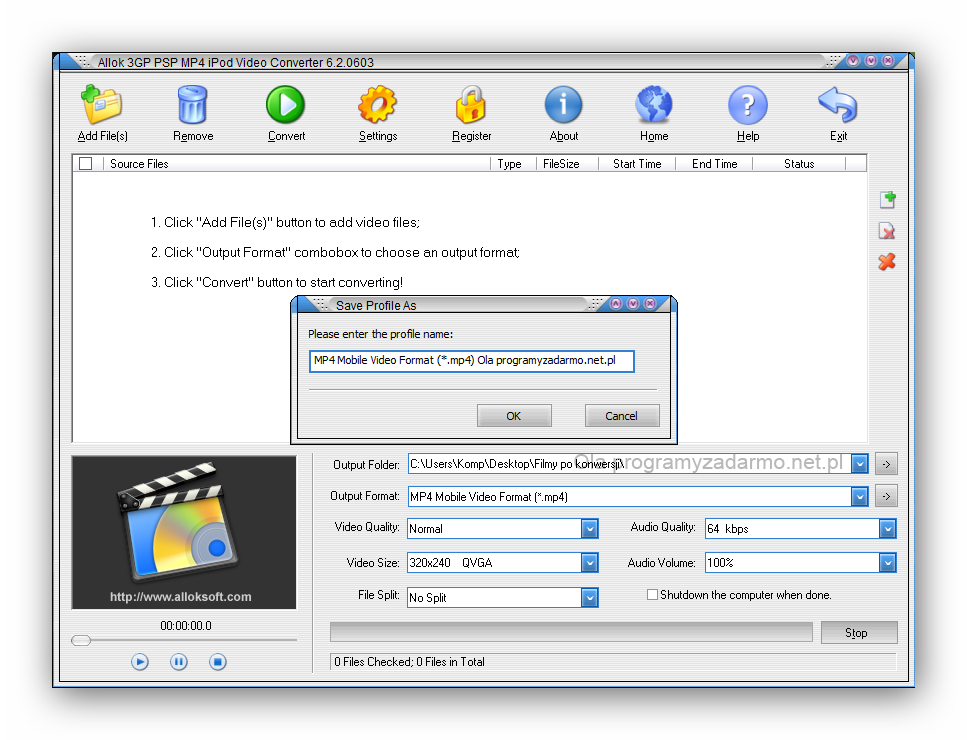
Task: Click the 00:00:00.0 preview time text
Action: [186, 626]
